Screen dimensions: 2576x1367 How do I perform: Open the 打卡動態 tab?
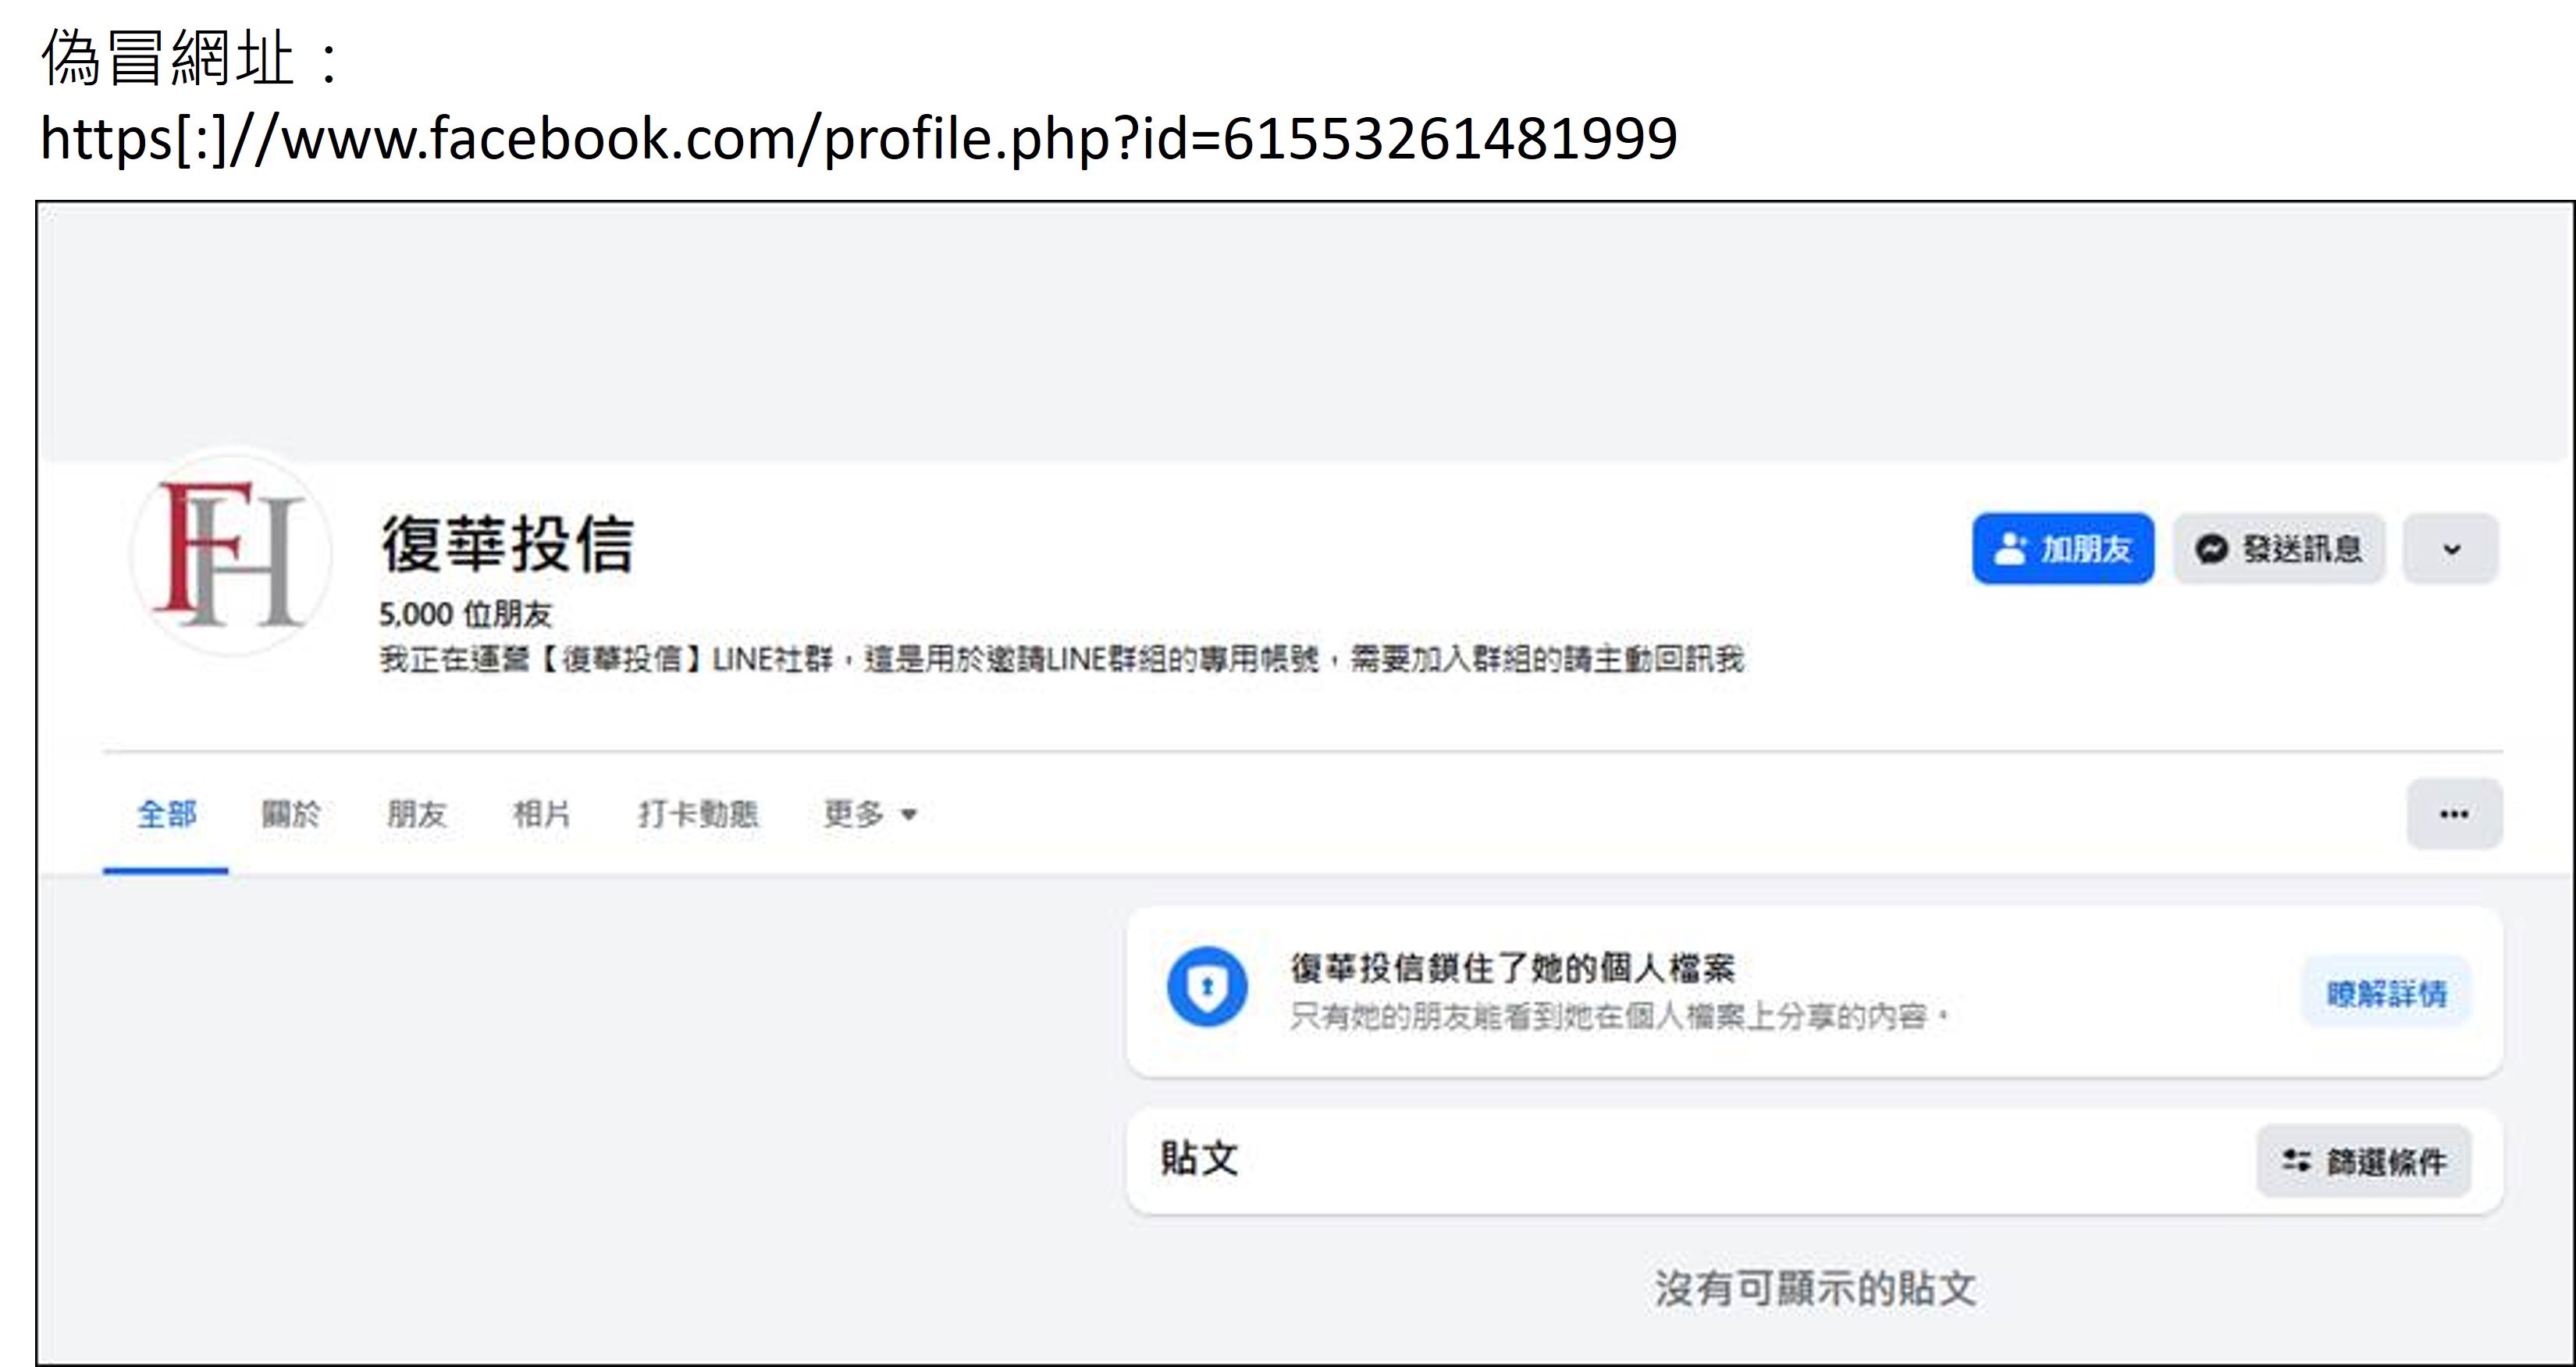(699, 814)
